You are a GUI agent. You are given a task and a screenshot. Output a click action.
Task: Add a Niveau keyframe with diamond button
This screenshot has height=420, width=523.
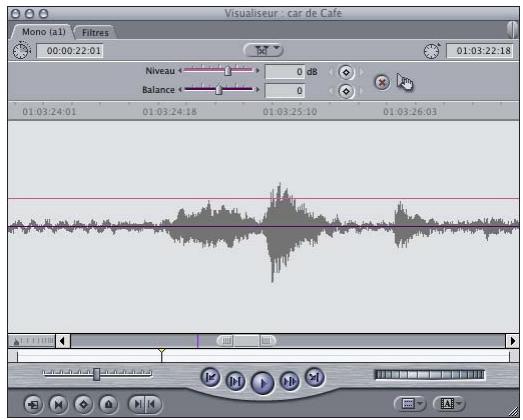pyautogui.click(x=346, y=72)
